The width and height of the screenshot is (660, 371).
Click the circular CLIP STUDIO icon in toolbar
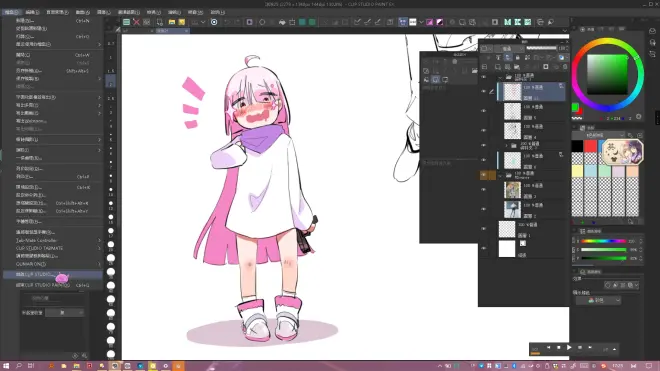pos(214,22)
